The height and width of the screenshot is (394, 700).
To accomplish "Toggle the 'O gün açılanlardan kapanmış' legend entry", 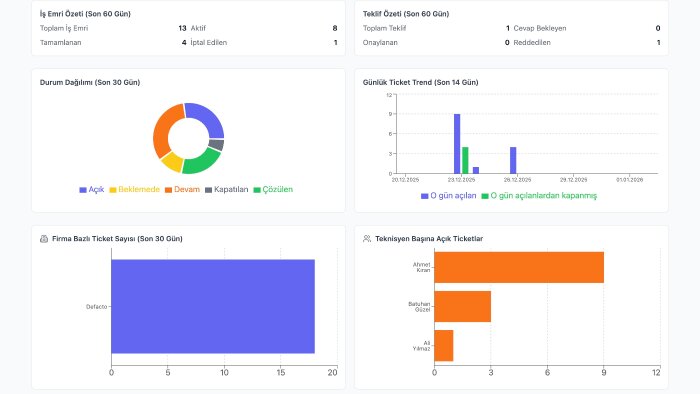I will click(539, 196).
